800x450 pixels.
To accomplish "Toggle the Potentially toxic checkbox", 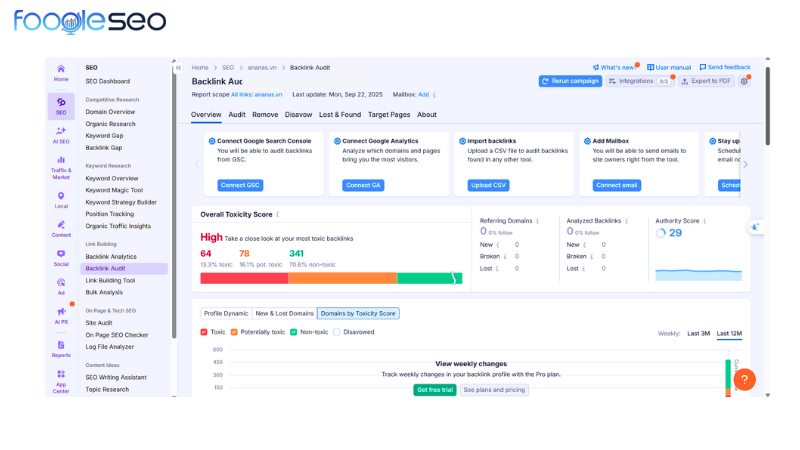I will pyautogui.click(x=234, y=332).
